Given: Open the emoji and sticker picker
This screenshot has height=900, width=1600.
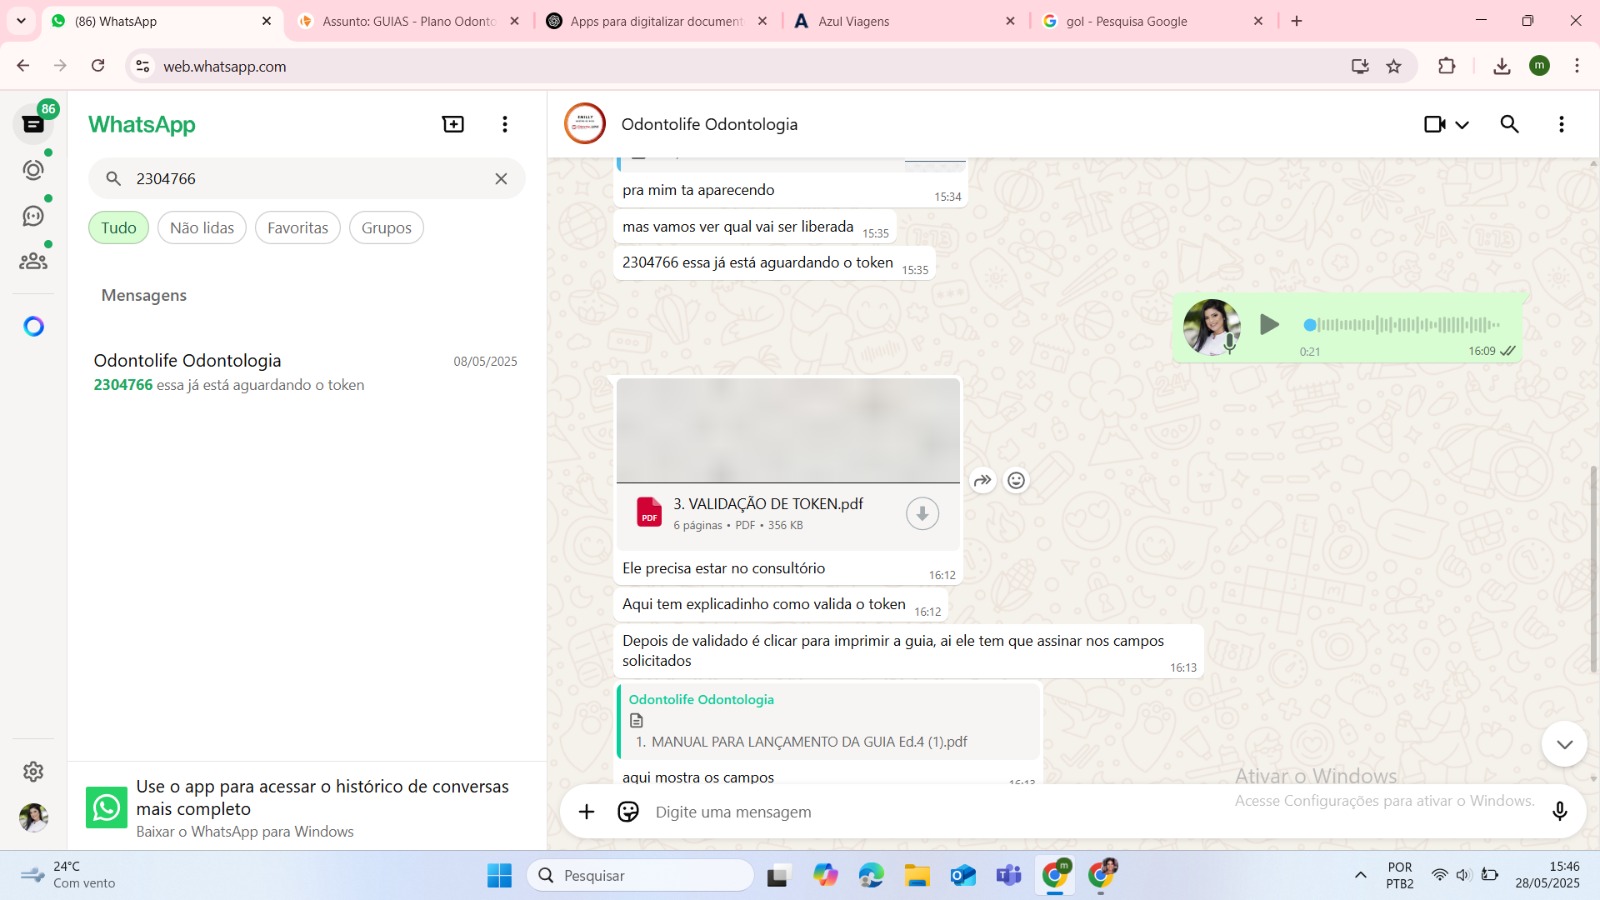Looking at the screenshot, I should coord(628,812).
